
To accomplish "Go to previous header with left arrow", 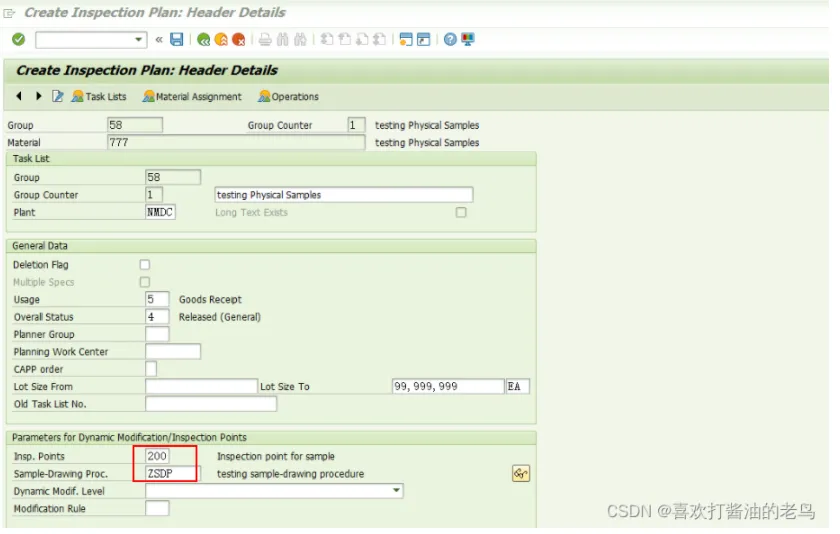I will click(19, 96).
